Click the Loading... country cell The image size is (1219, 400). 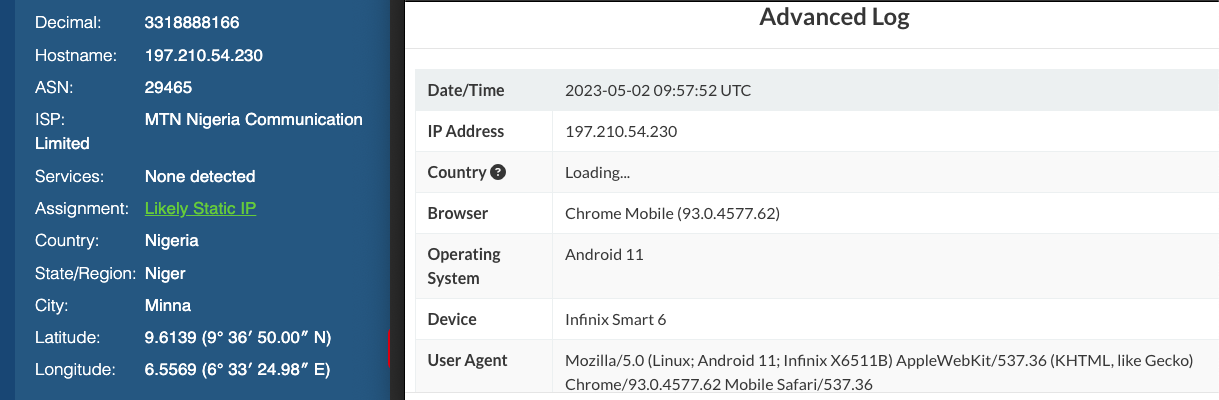pyautogui.click(x=597, y=172)
